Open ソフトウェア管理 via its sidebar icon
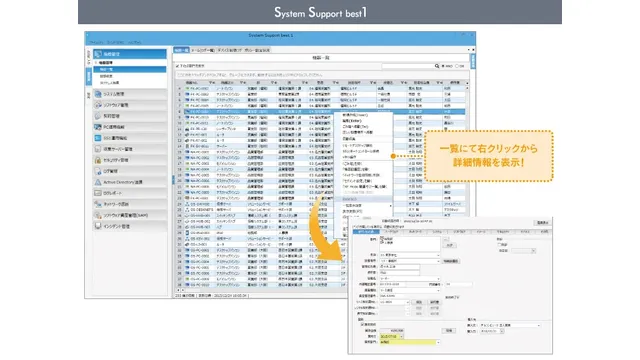 click(x=98, y=105)
